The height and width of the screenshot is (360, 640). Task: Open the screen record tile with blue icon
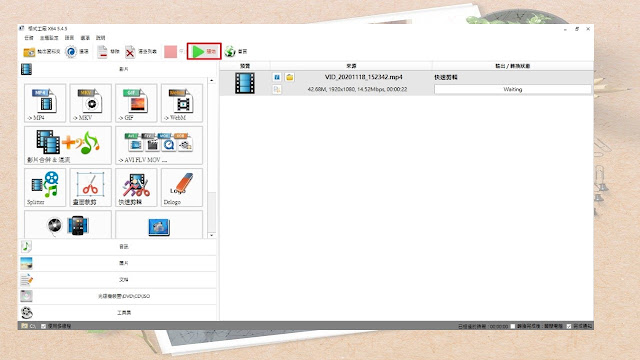(x=159, y=225)
